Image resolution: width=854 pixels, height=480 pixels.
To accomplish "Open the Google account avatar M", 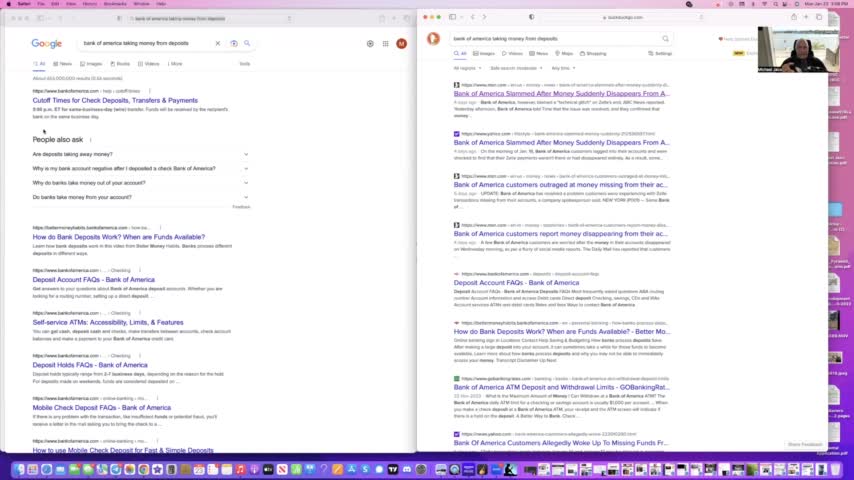I will (401, 44).
